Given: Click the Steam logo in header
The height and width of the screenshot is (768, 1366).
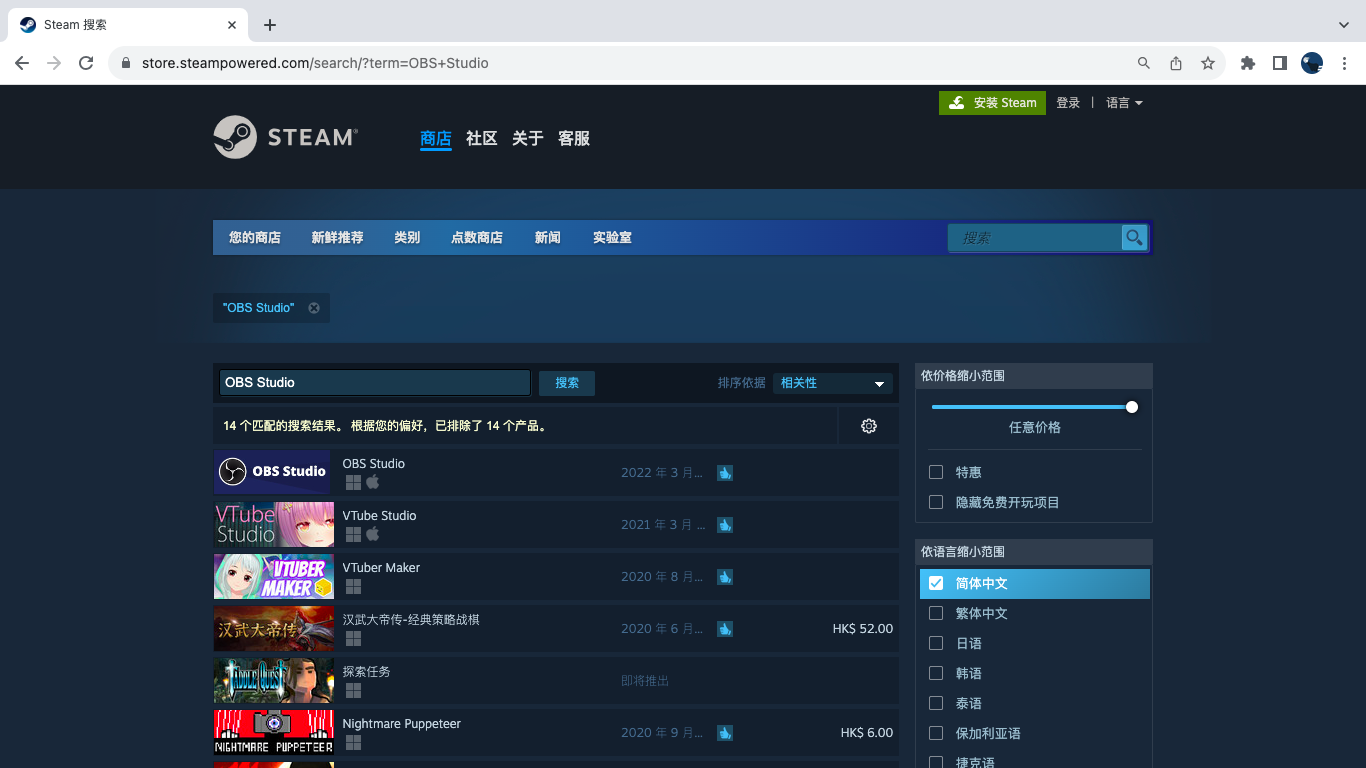Looking at the screenshot, I should [x=285, y=137].
